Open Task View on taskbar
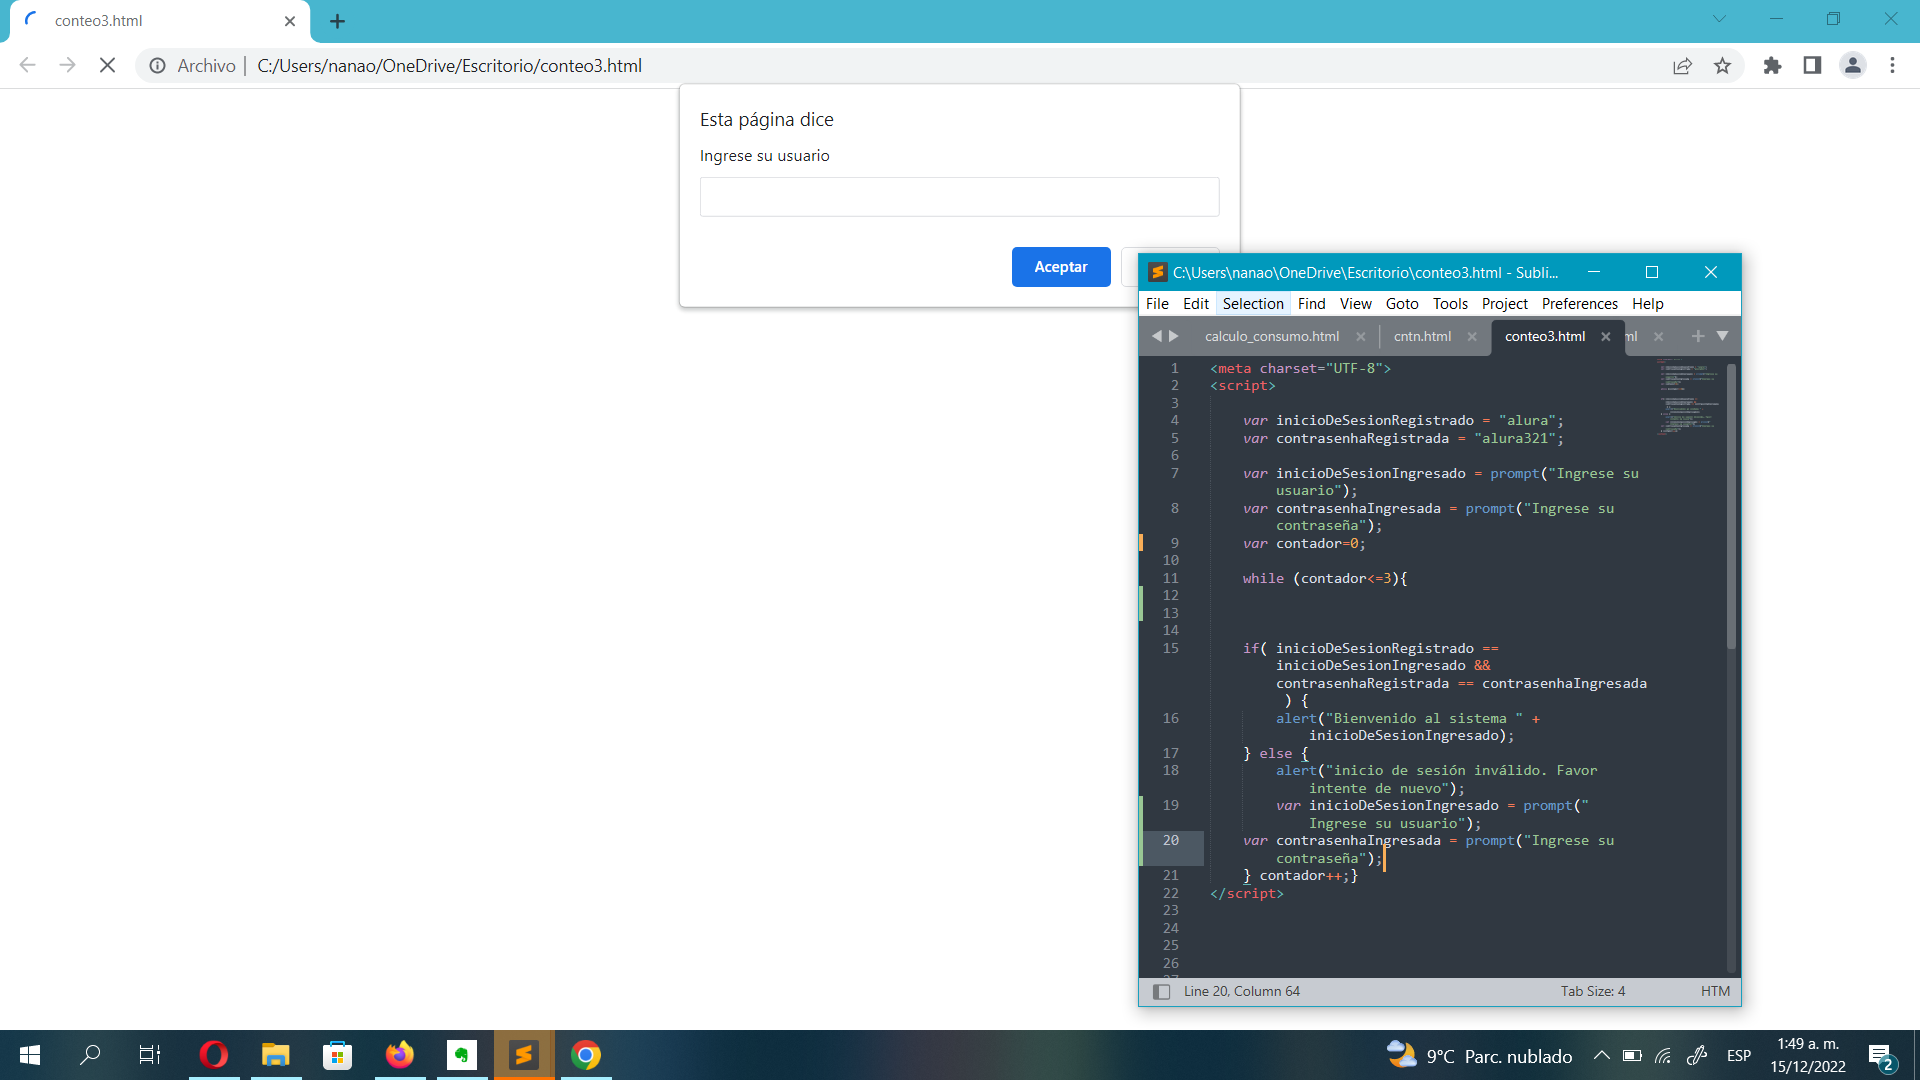1920x1080 pixels. [150, 1055]
